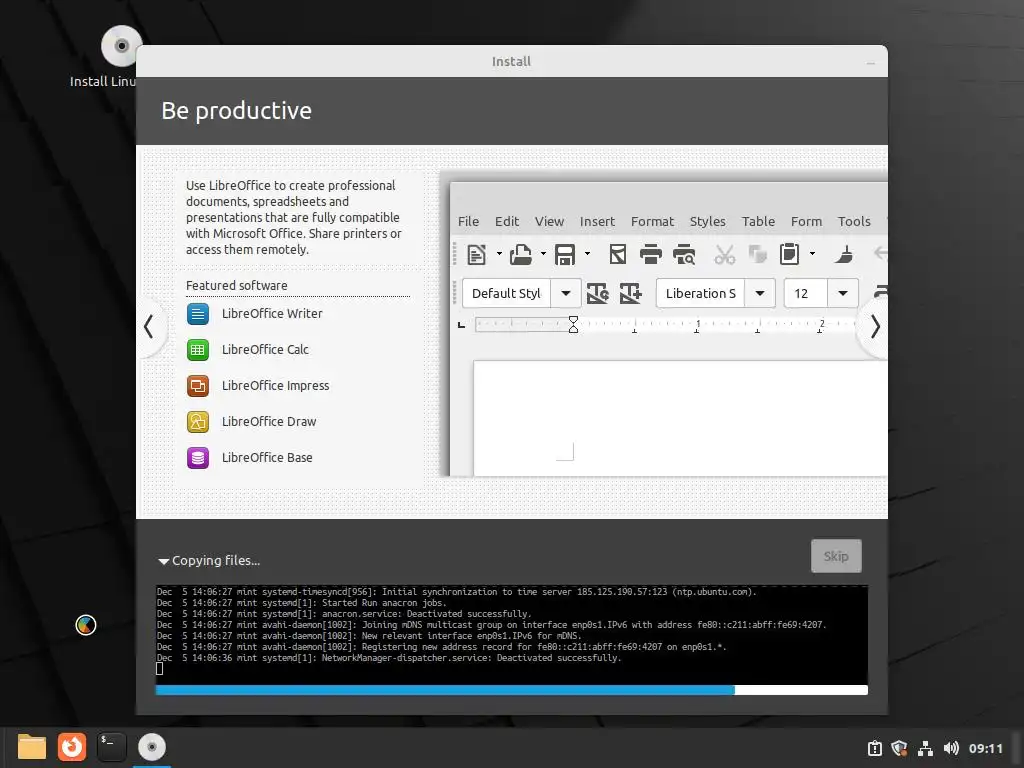Advance to the next installer slide
The image size is (1024, 768).
click(x=875, y=327)
